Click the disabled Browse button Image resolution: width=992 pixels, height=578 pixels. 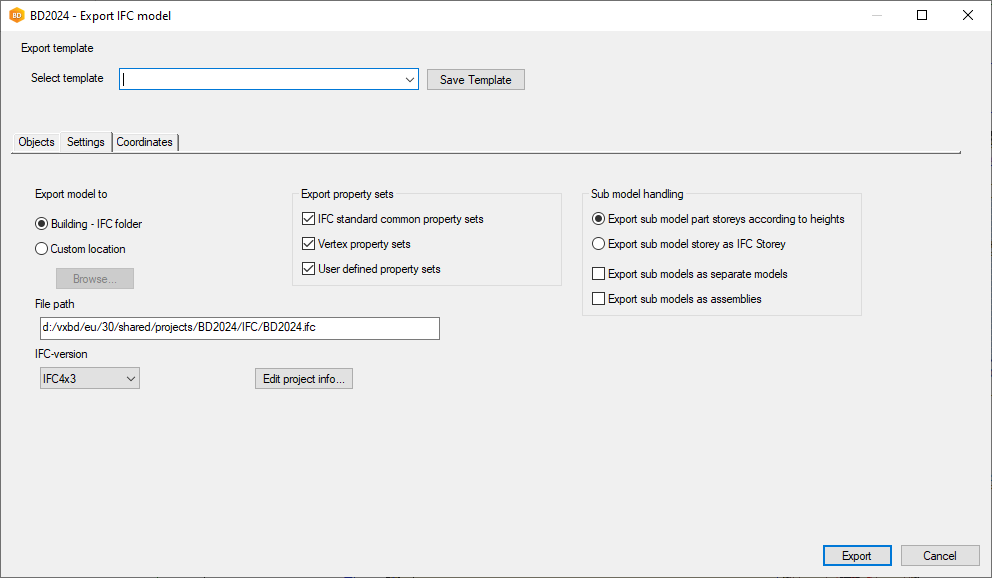pos(95,279)
